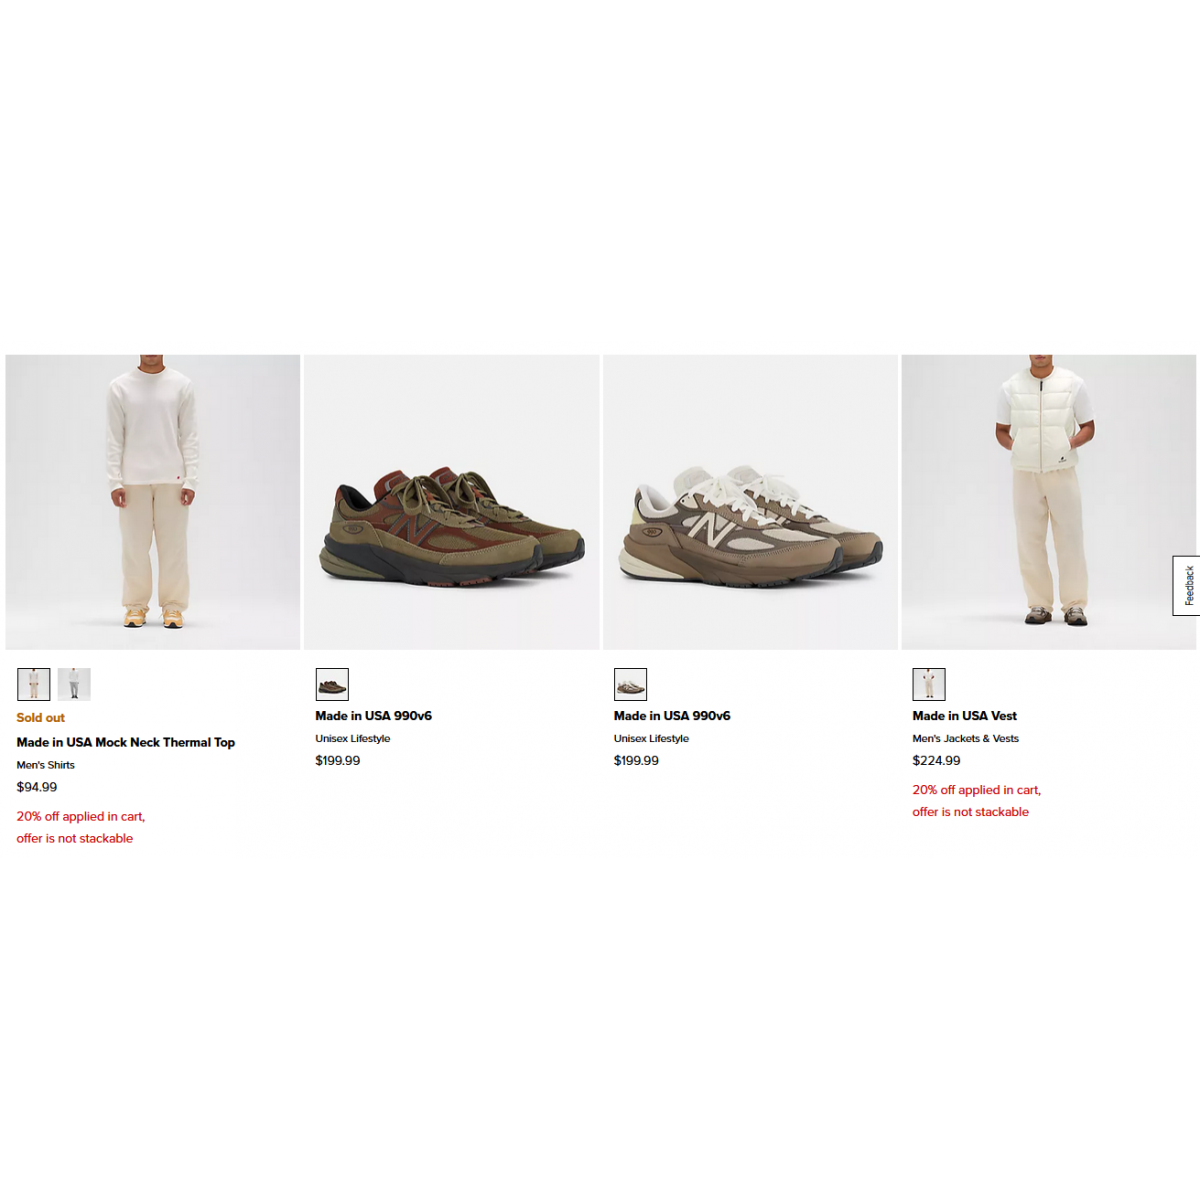Click the $94.99 price
1200x1200 pixels.
[37, 787]
